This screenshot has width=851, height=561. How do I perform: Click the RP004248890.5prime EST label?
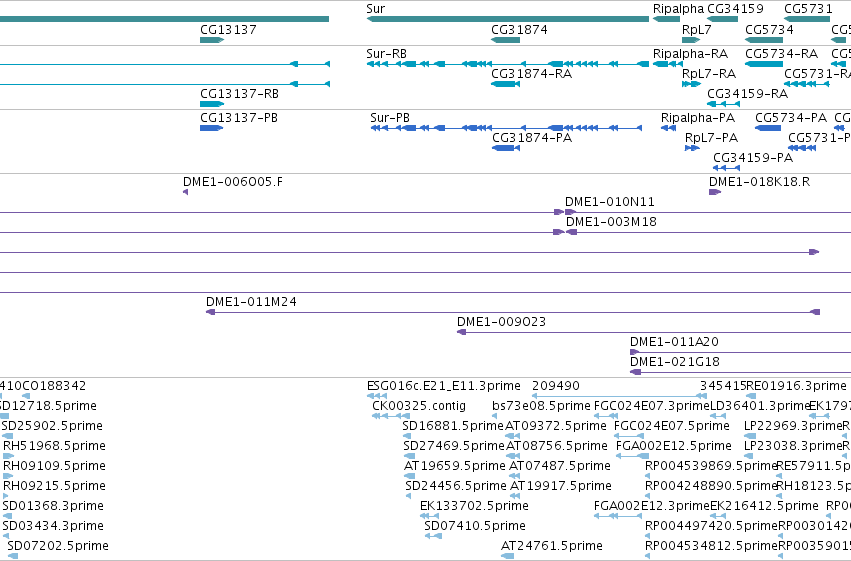[x=711, y=485]
